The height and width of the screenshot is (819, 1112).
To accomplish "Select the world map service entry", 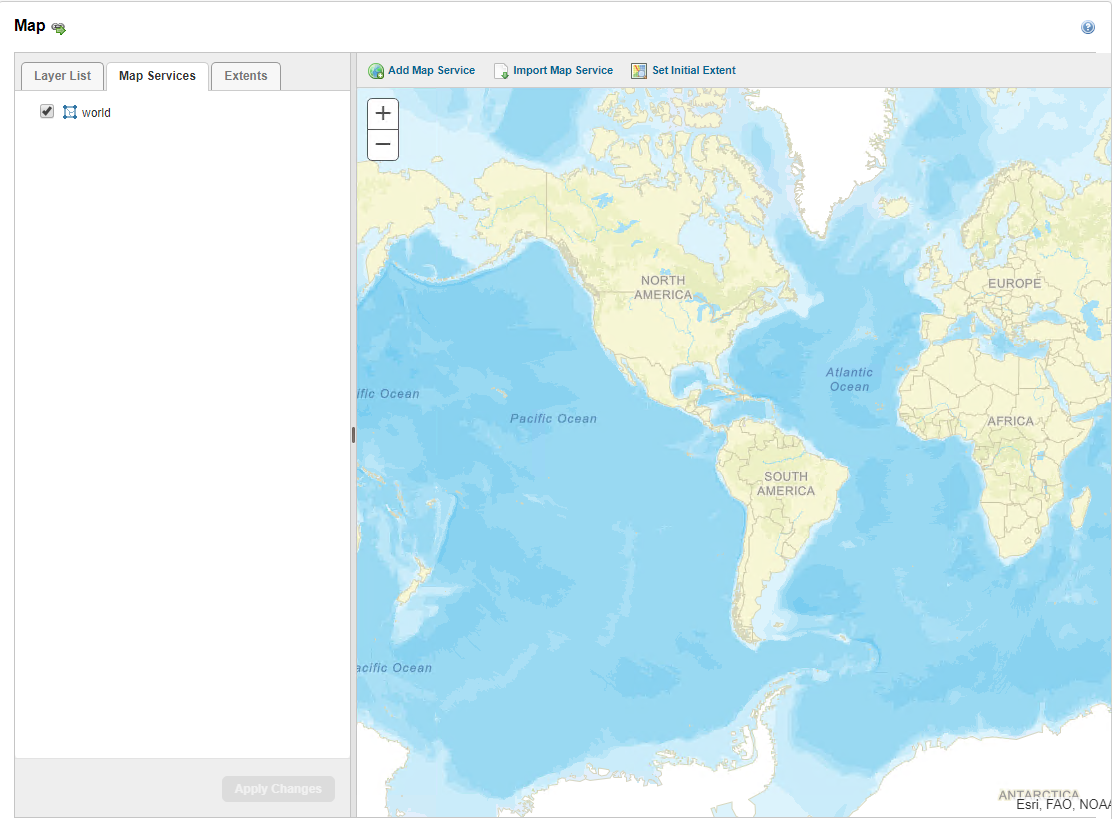I will [x=96, y=113].
